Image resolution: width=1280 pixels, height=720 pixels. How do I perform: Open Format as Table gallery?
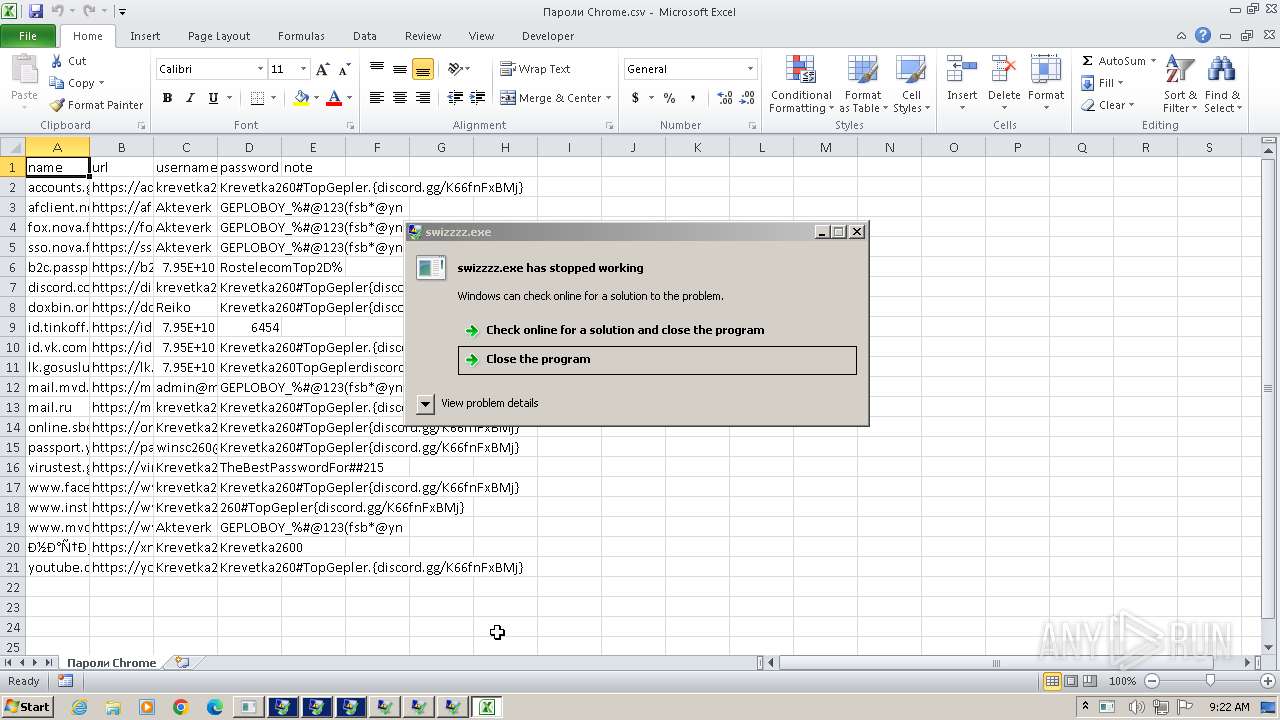point(863,85)
